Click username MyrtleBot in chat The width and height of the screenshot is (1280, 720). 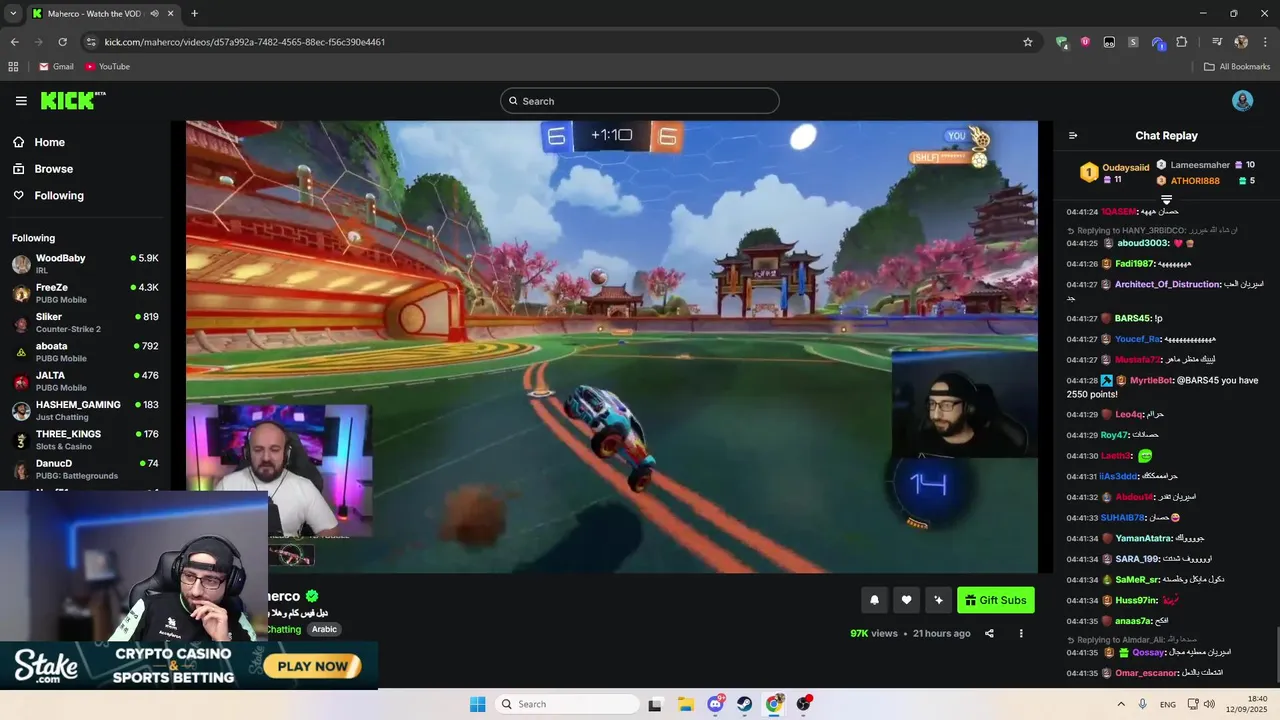pos(1151,380)
